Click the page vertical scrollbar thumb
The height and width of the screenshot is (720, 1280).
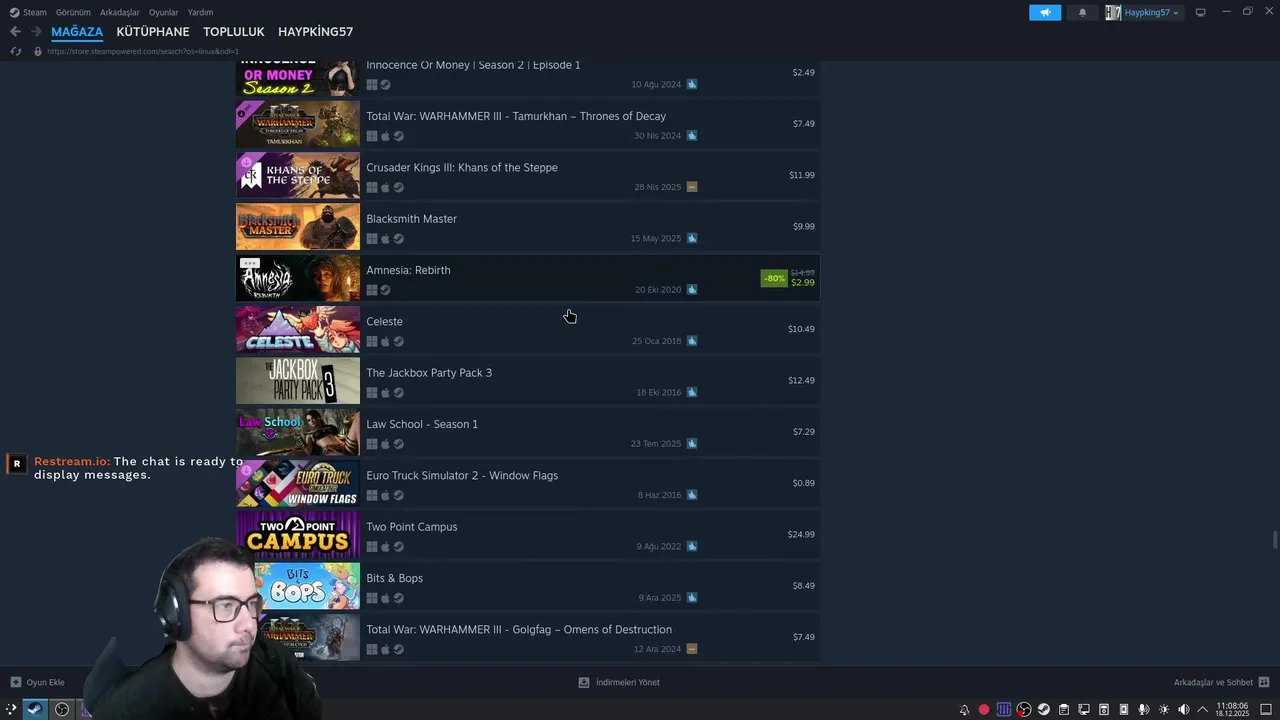pyautogui.click(x=1275, y=540)
